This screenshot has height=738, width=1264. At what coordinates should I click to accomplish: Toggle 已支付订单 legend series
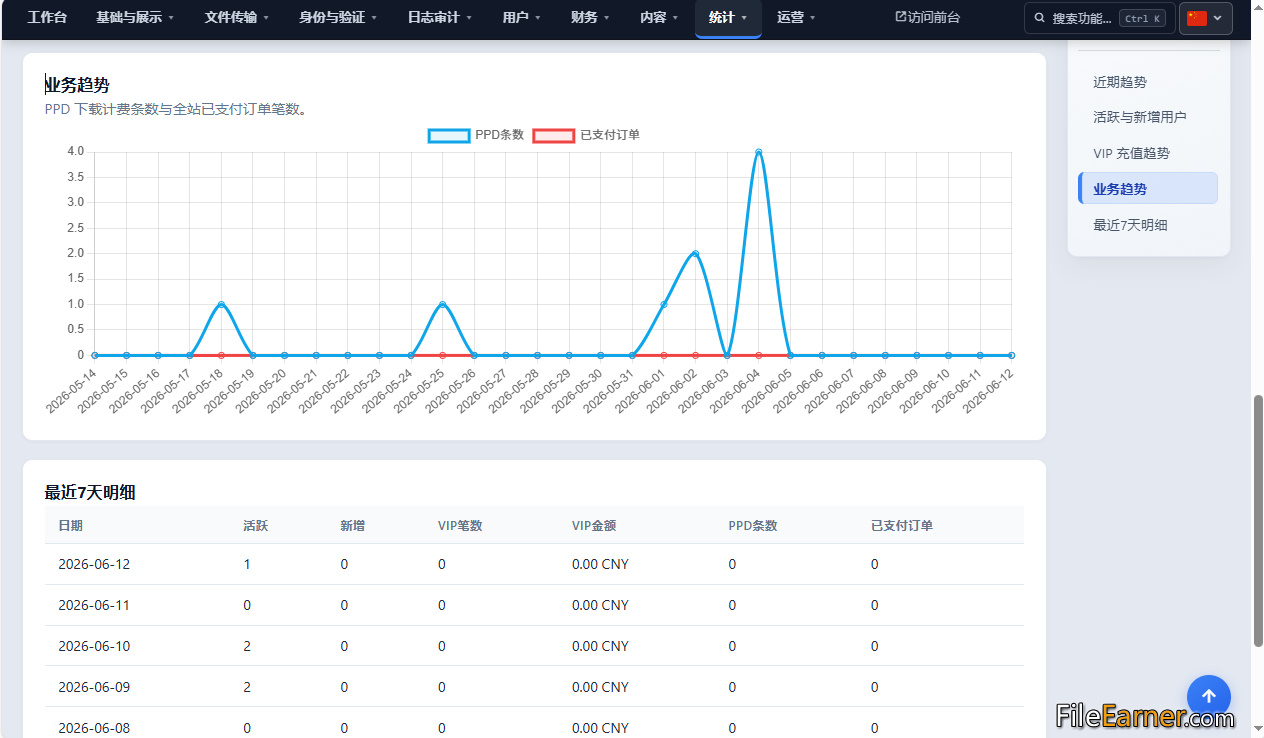click(587, 135)
